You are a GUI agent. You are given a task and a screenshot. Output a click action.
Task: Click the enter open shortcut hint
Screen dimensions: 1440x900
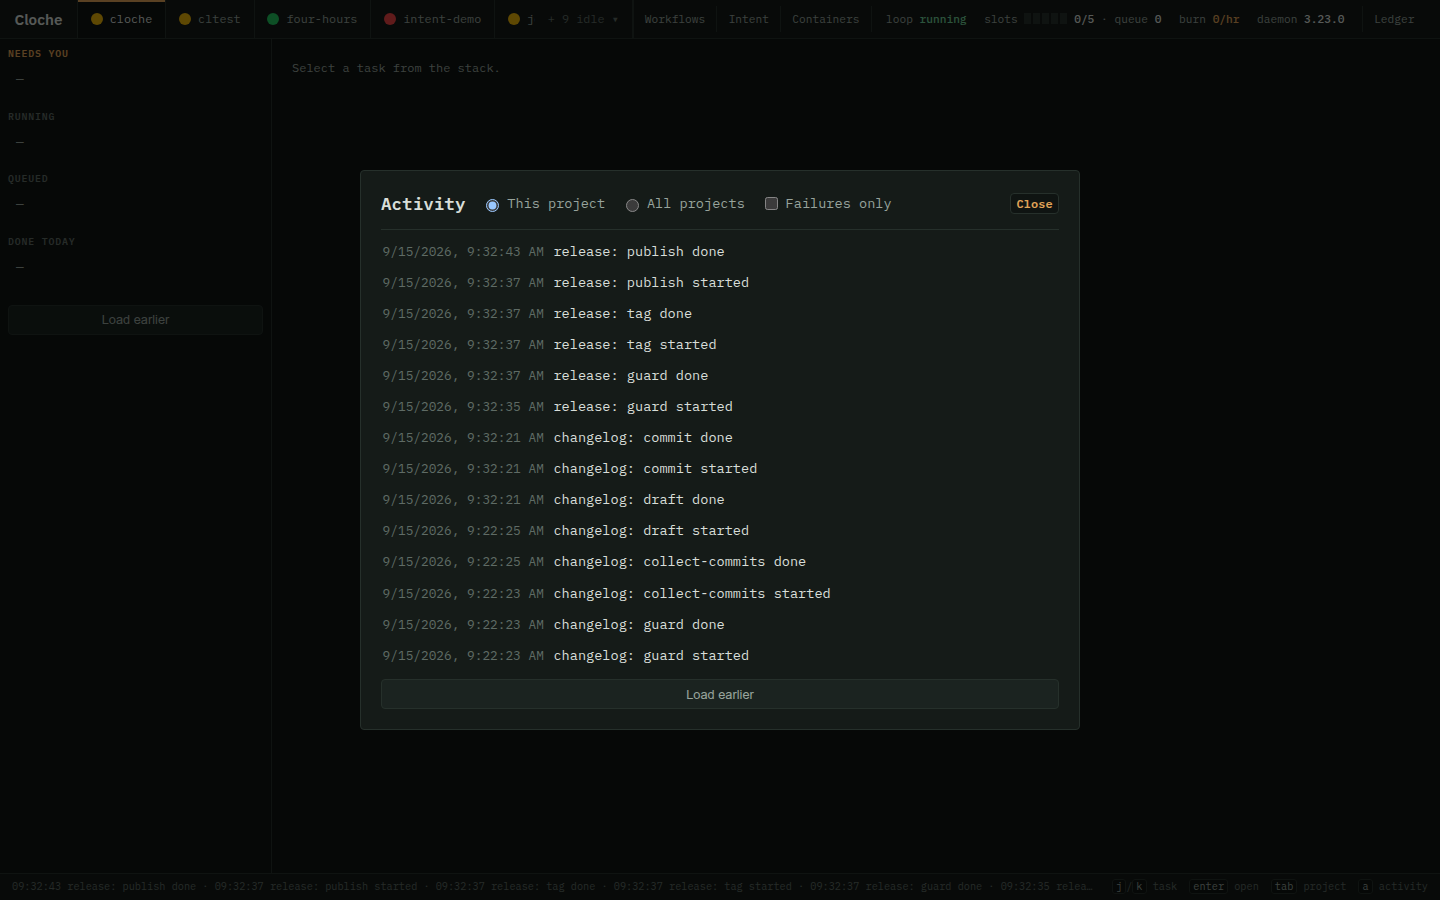[1224, 886]
